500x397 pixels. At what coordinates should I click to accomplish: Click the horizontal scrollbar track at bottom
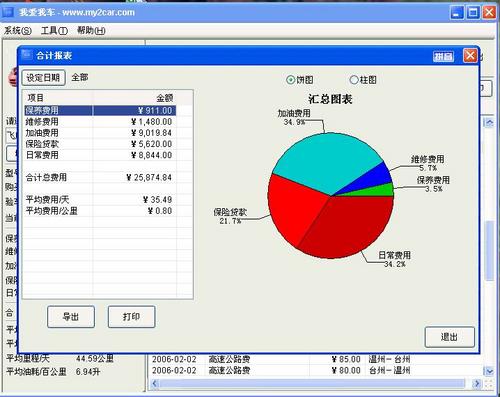(316, 383)
